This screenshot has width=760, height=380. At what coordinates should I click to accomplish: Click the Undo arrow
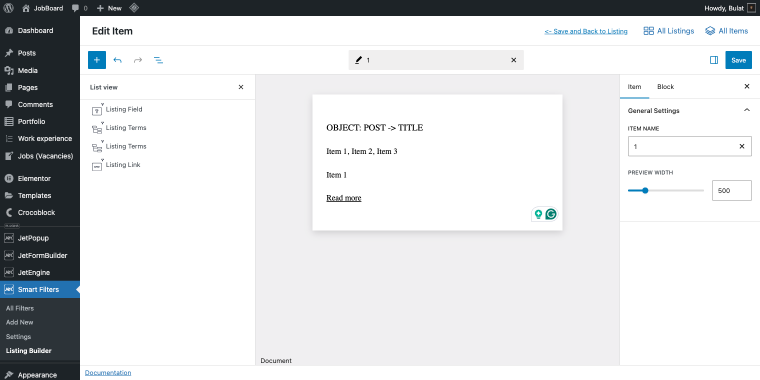(x=117, y=60)
